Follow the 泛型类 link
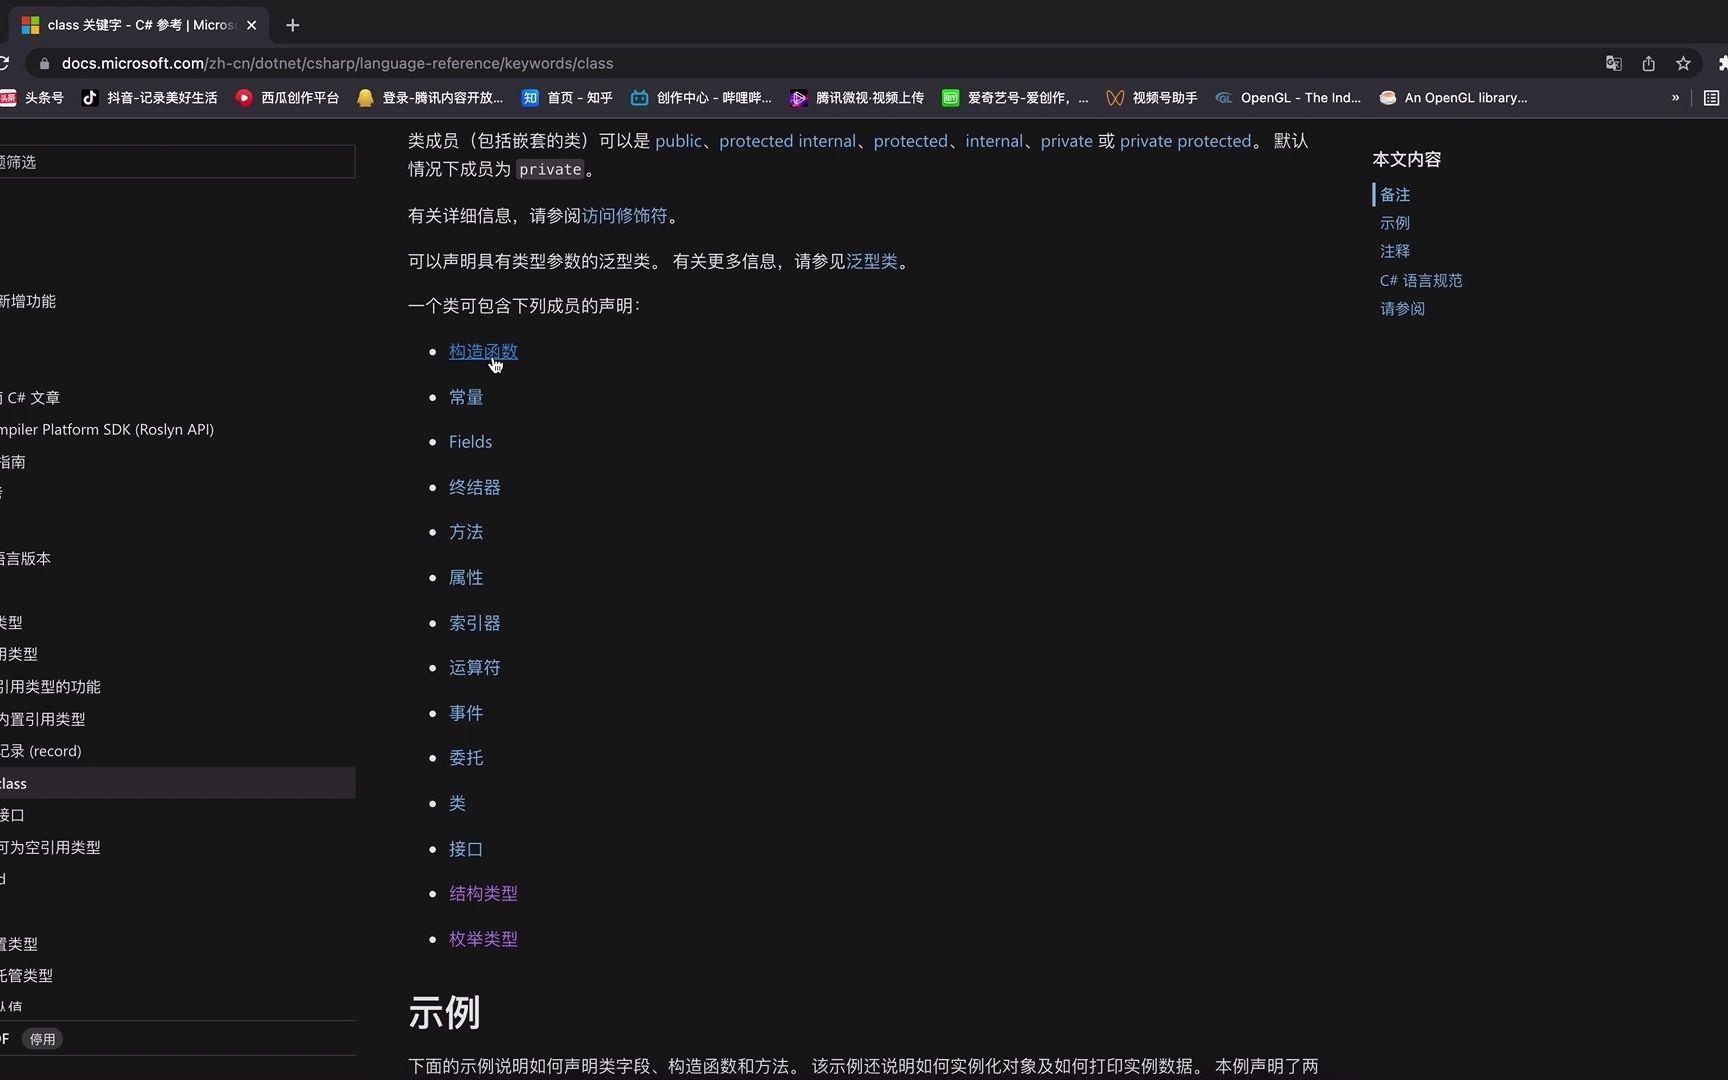The image size is (1728, 1080). 871,260
